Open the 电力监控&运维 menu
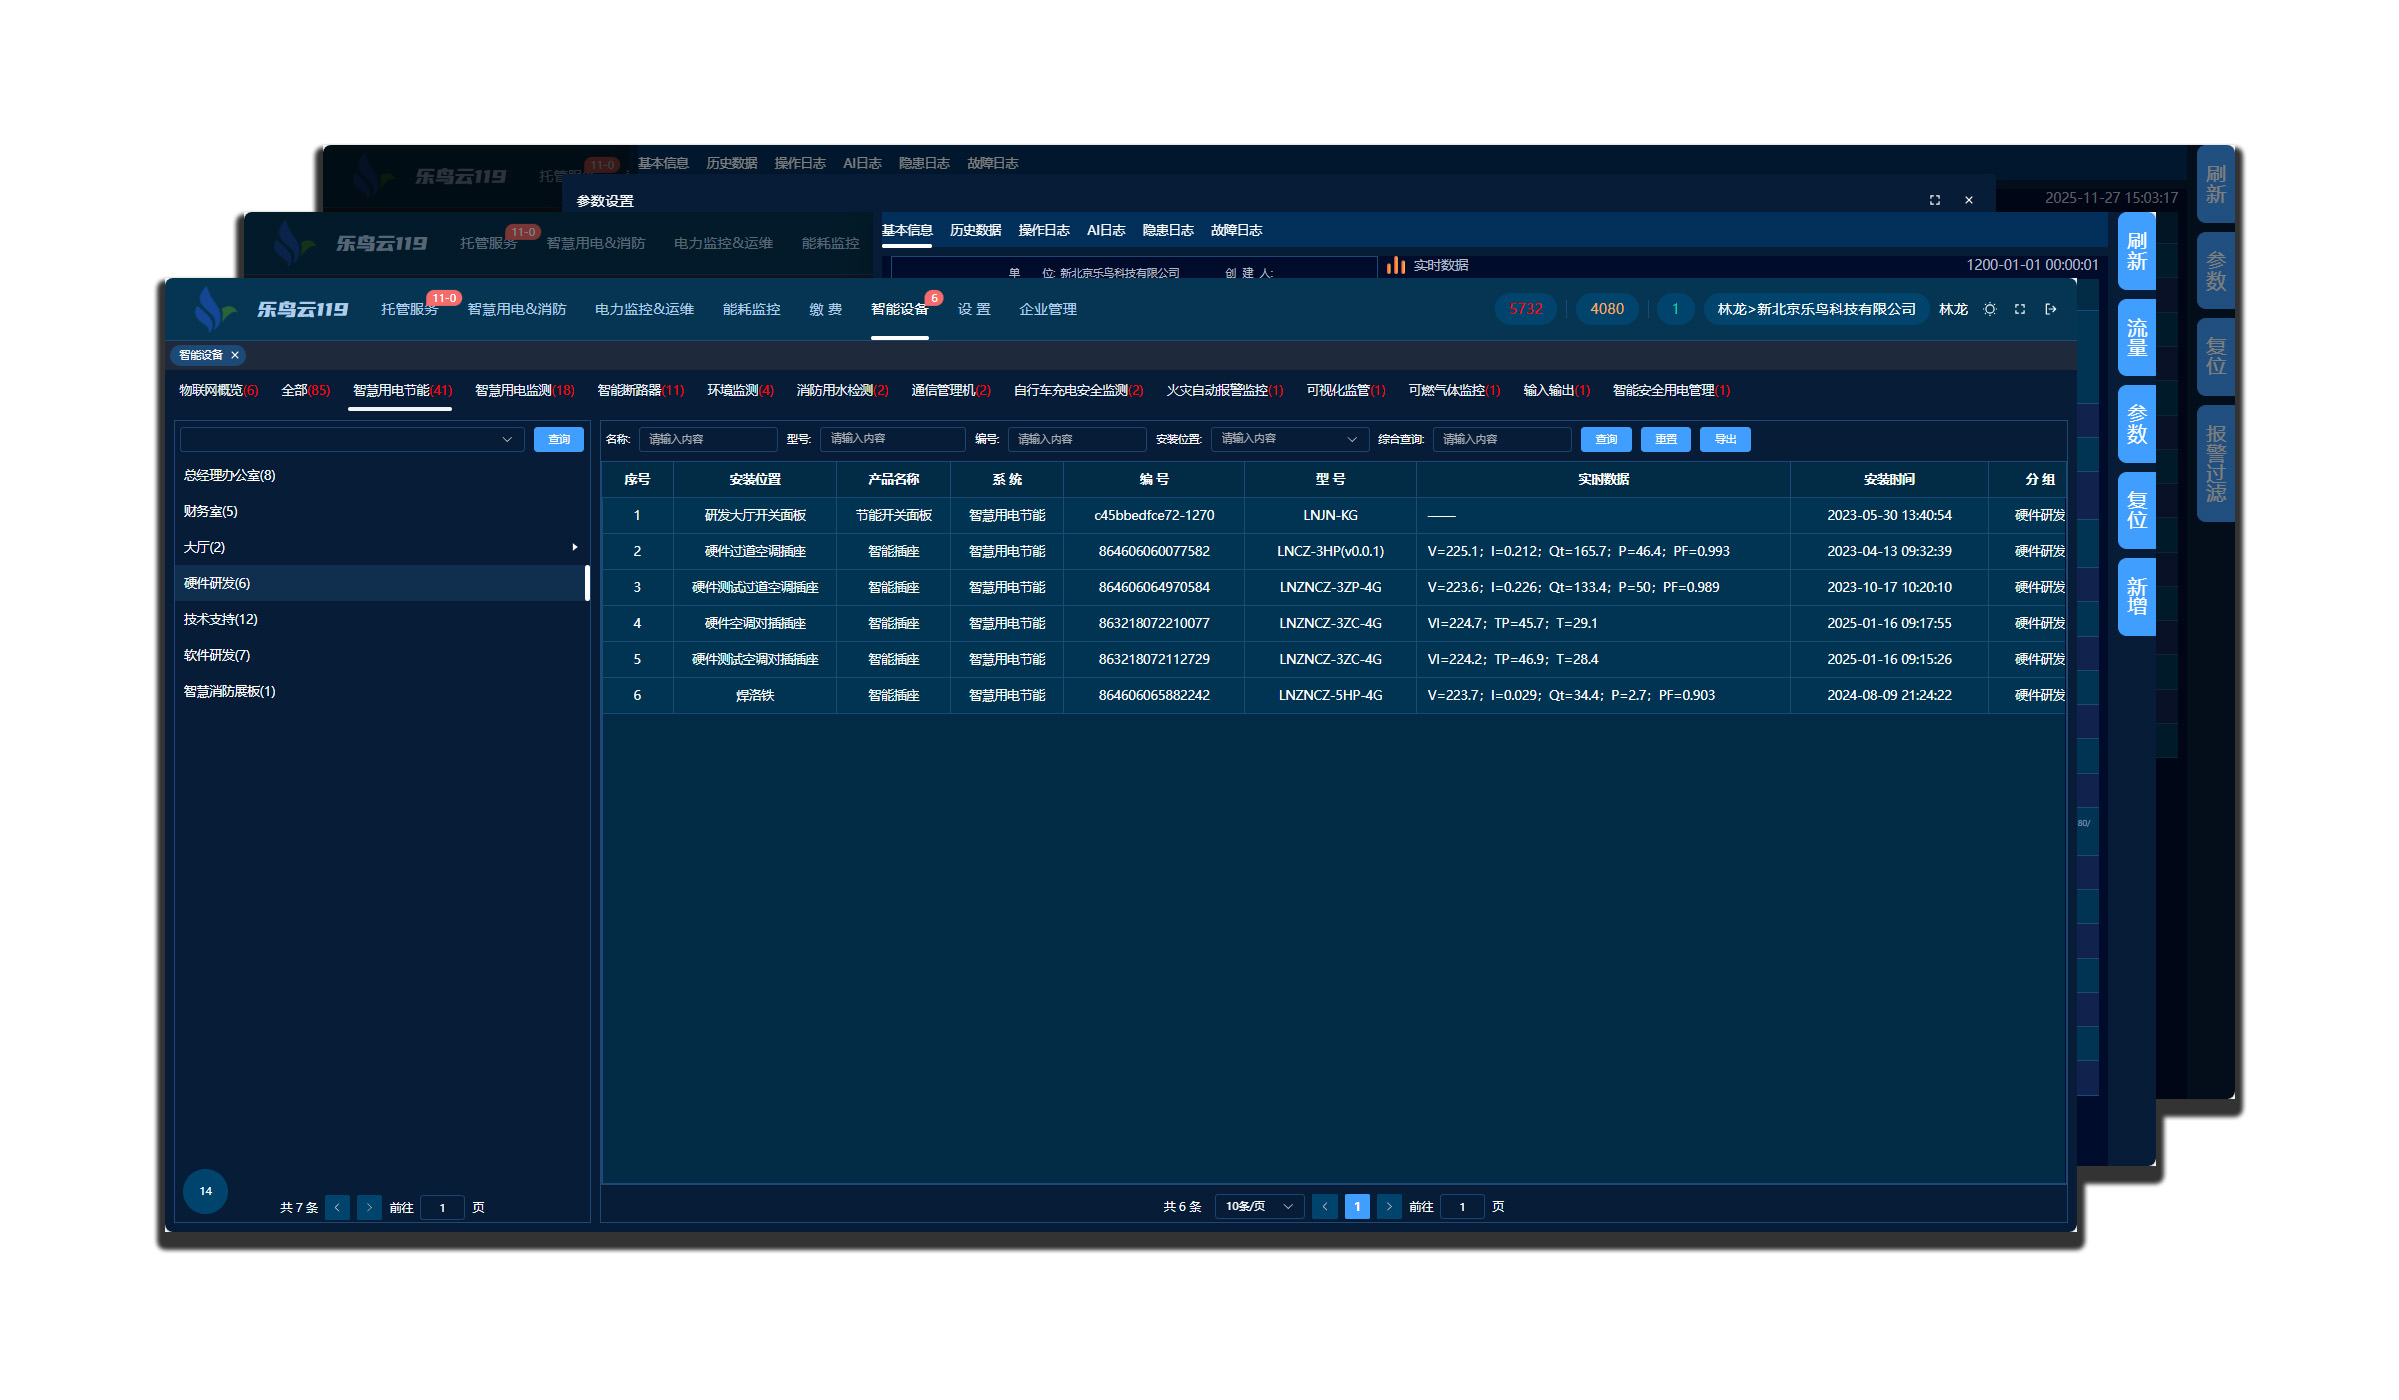 click(644, 309)
